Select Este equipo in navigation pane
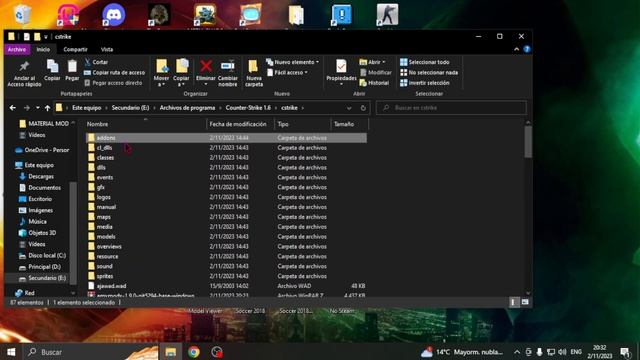Image resolution: width=640 pixels, height=360 pixels. tap(34, 165)
